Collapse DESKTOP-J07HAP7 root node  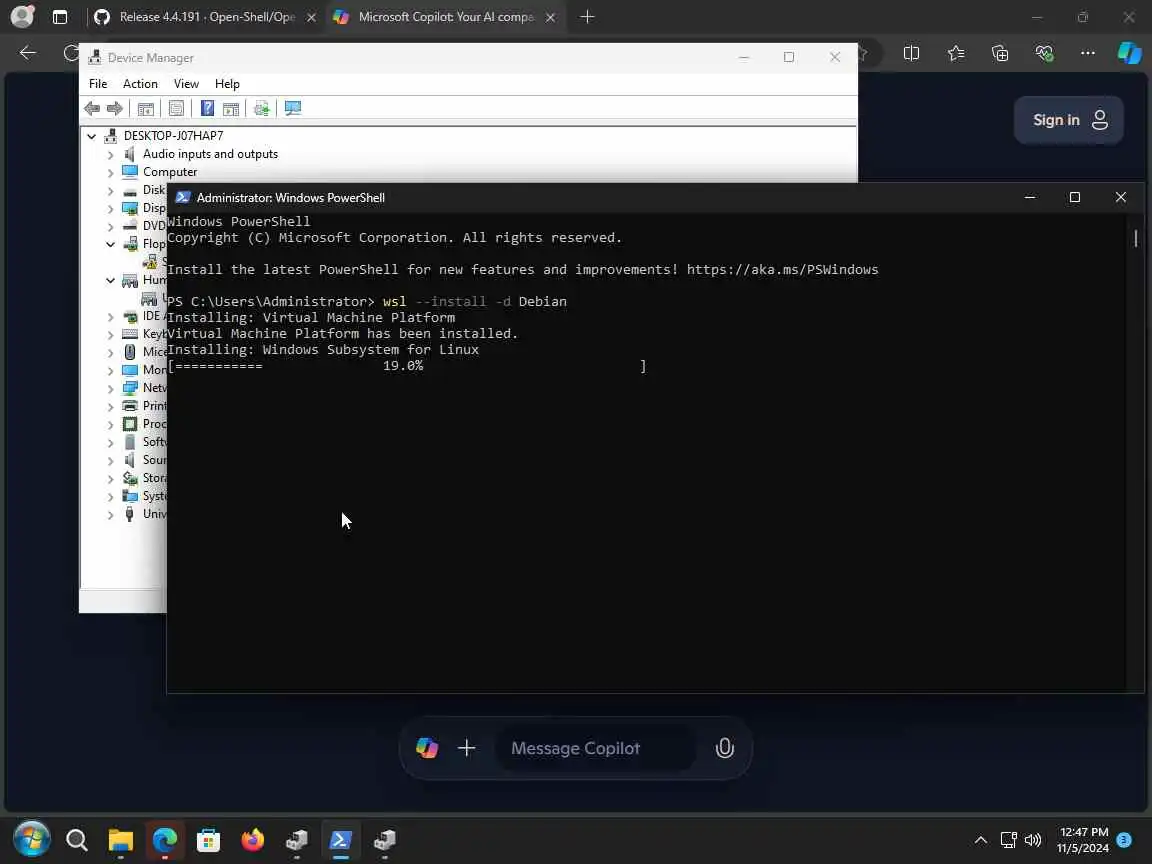[92, 136]
